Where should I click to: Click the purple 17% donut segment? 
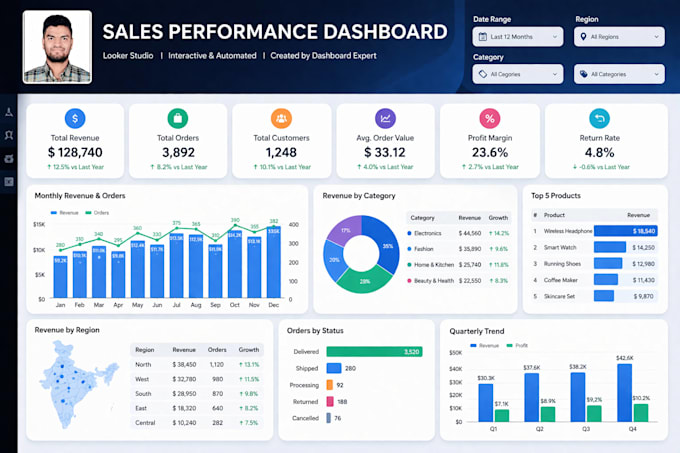coord(345,230)
